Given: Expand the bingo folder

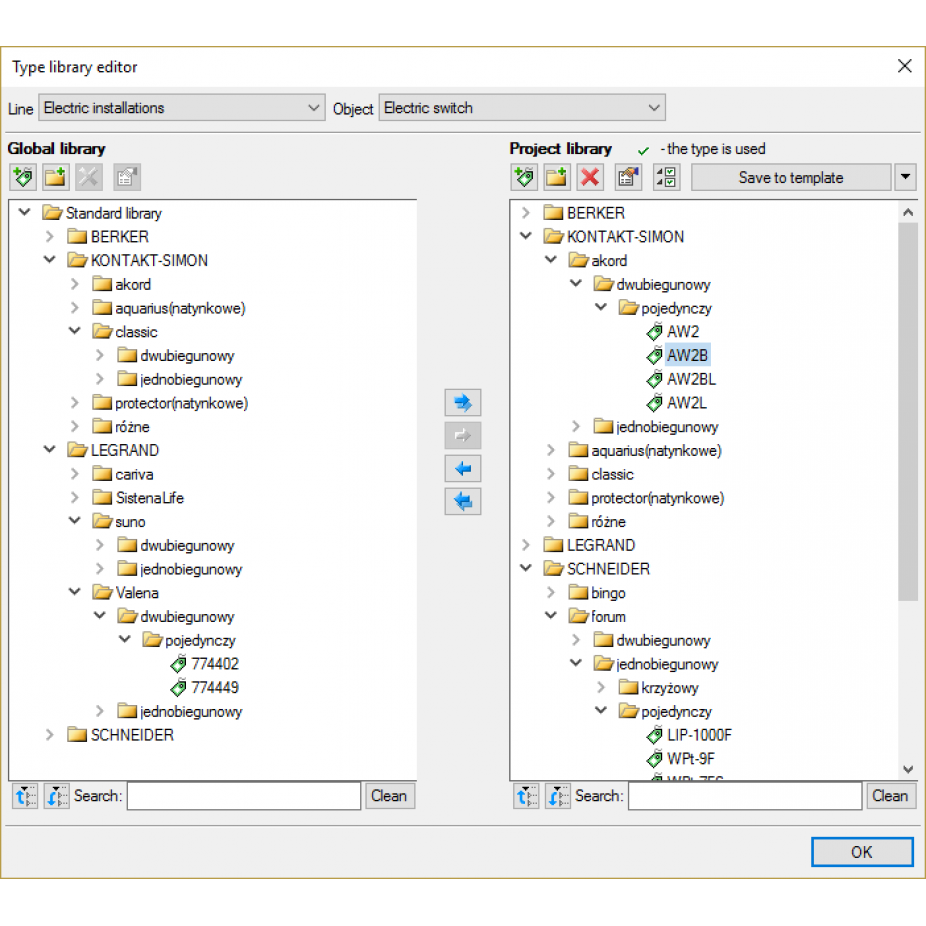Looking at the screenshot, I should 550,592.
